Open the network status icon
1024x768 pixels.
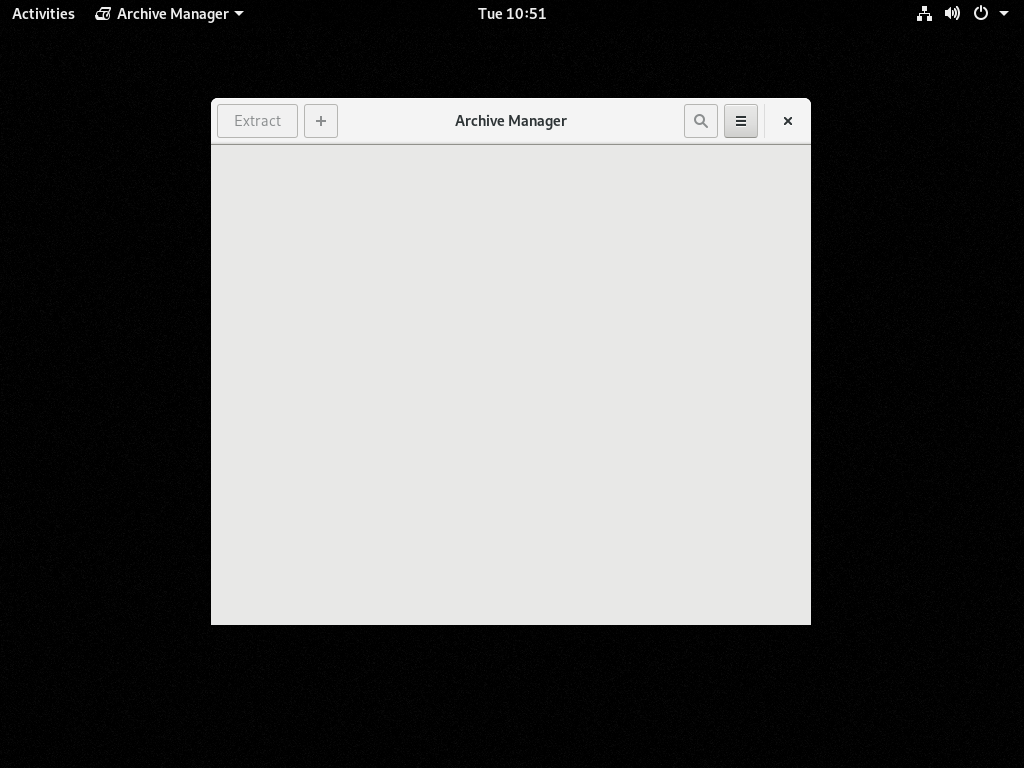(x=924, y=14)
